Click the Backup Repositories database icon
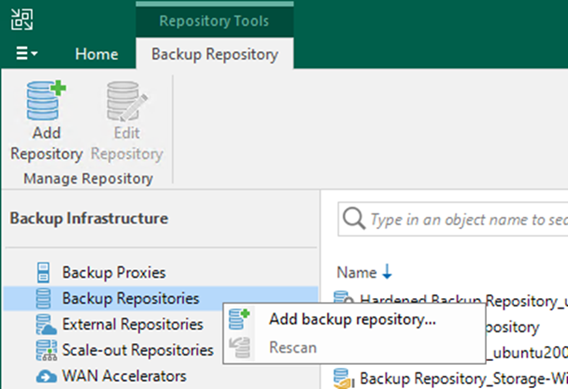Screen dimensions: 568x389 [43, 298]
